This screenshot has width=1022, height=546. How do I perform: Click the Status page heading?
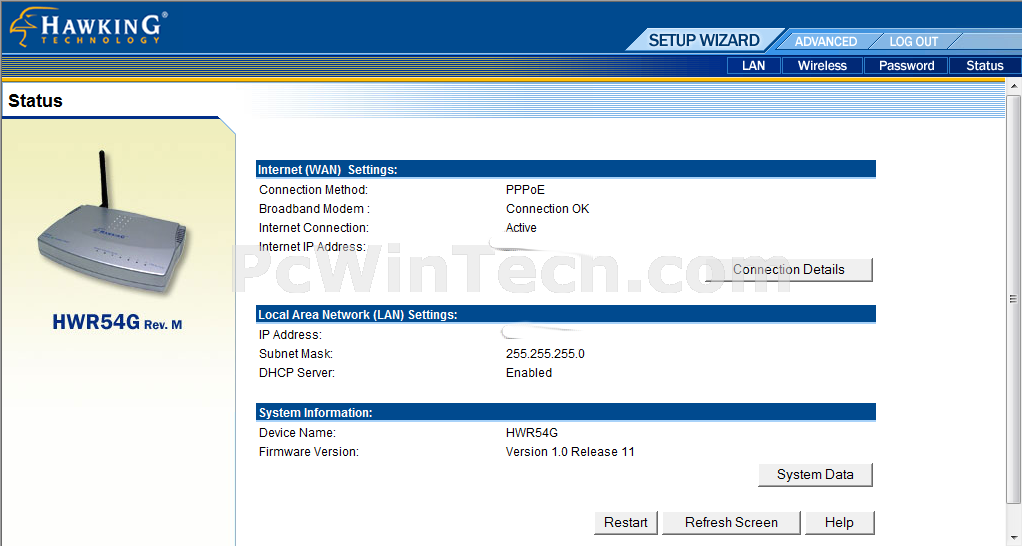click(x=35, y=101)
